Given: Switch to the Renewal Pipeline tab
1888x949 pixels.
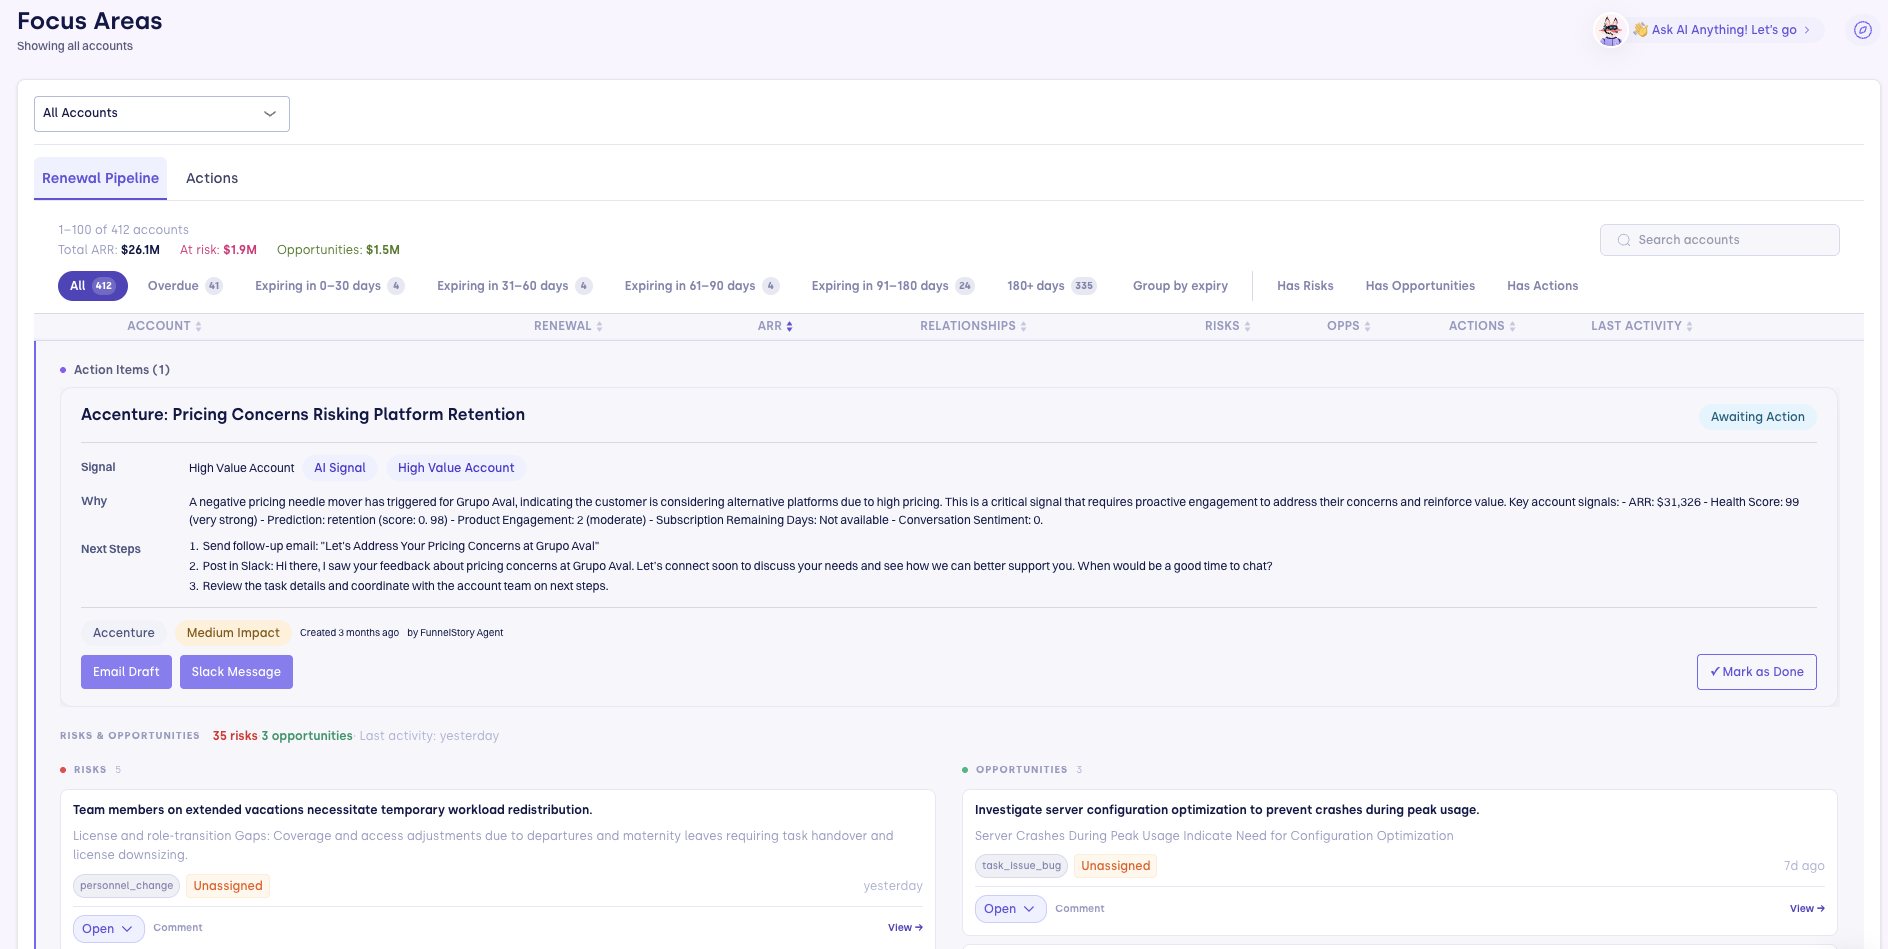Looking at the screenshot, I should pyautogui.click(x=100, y=178).
